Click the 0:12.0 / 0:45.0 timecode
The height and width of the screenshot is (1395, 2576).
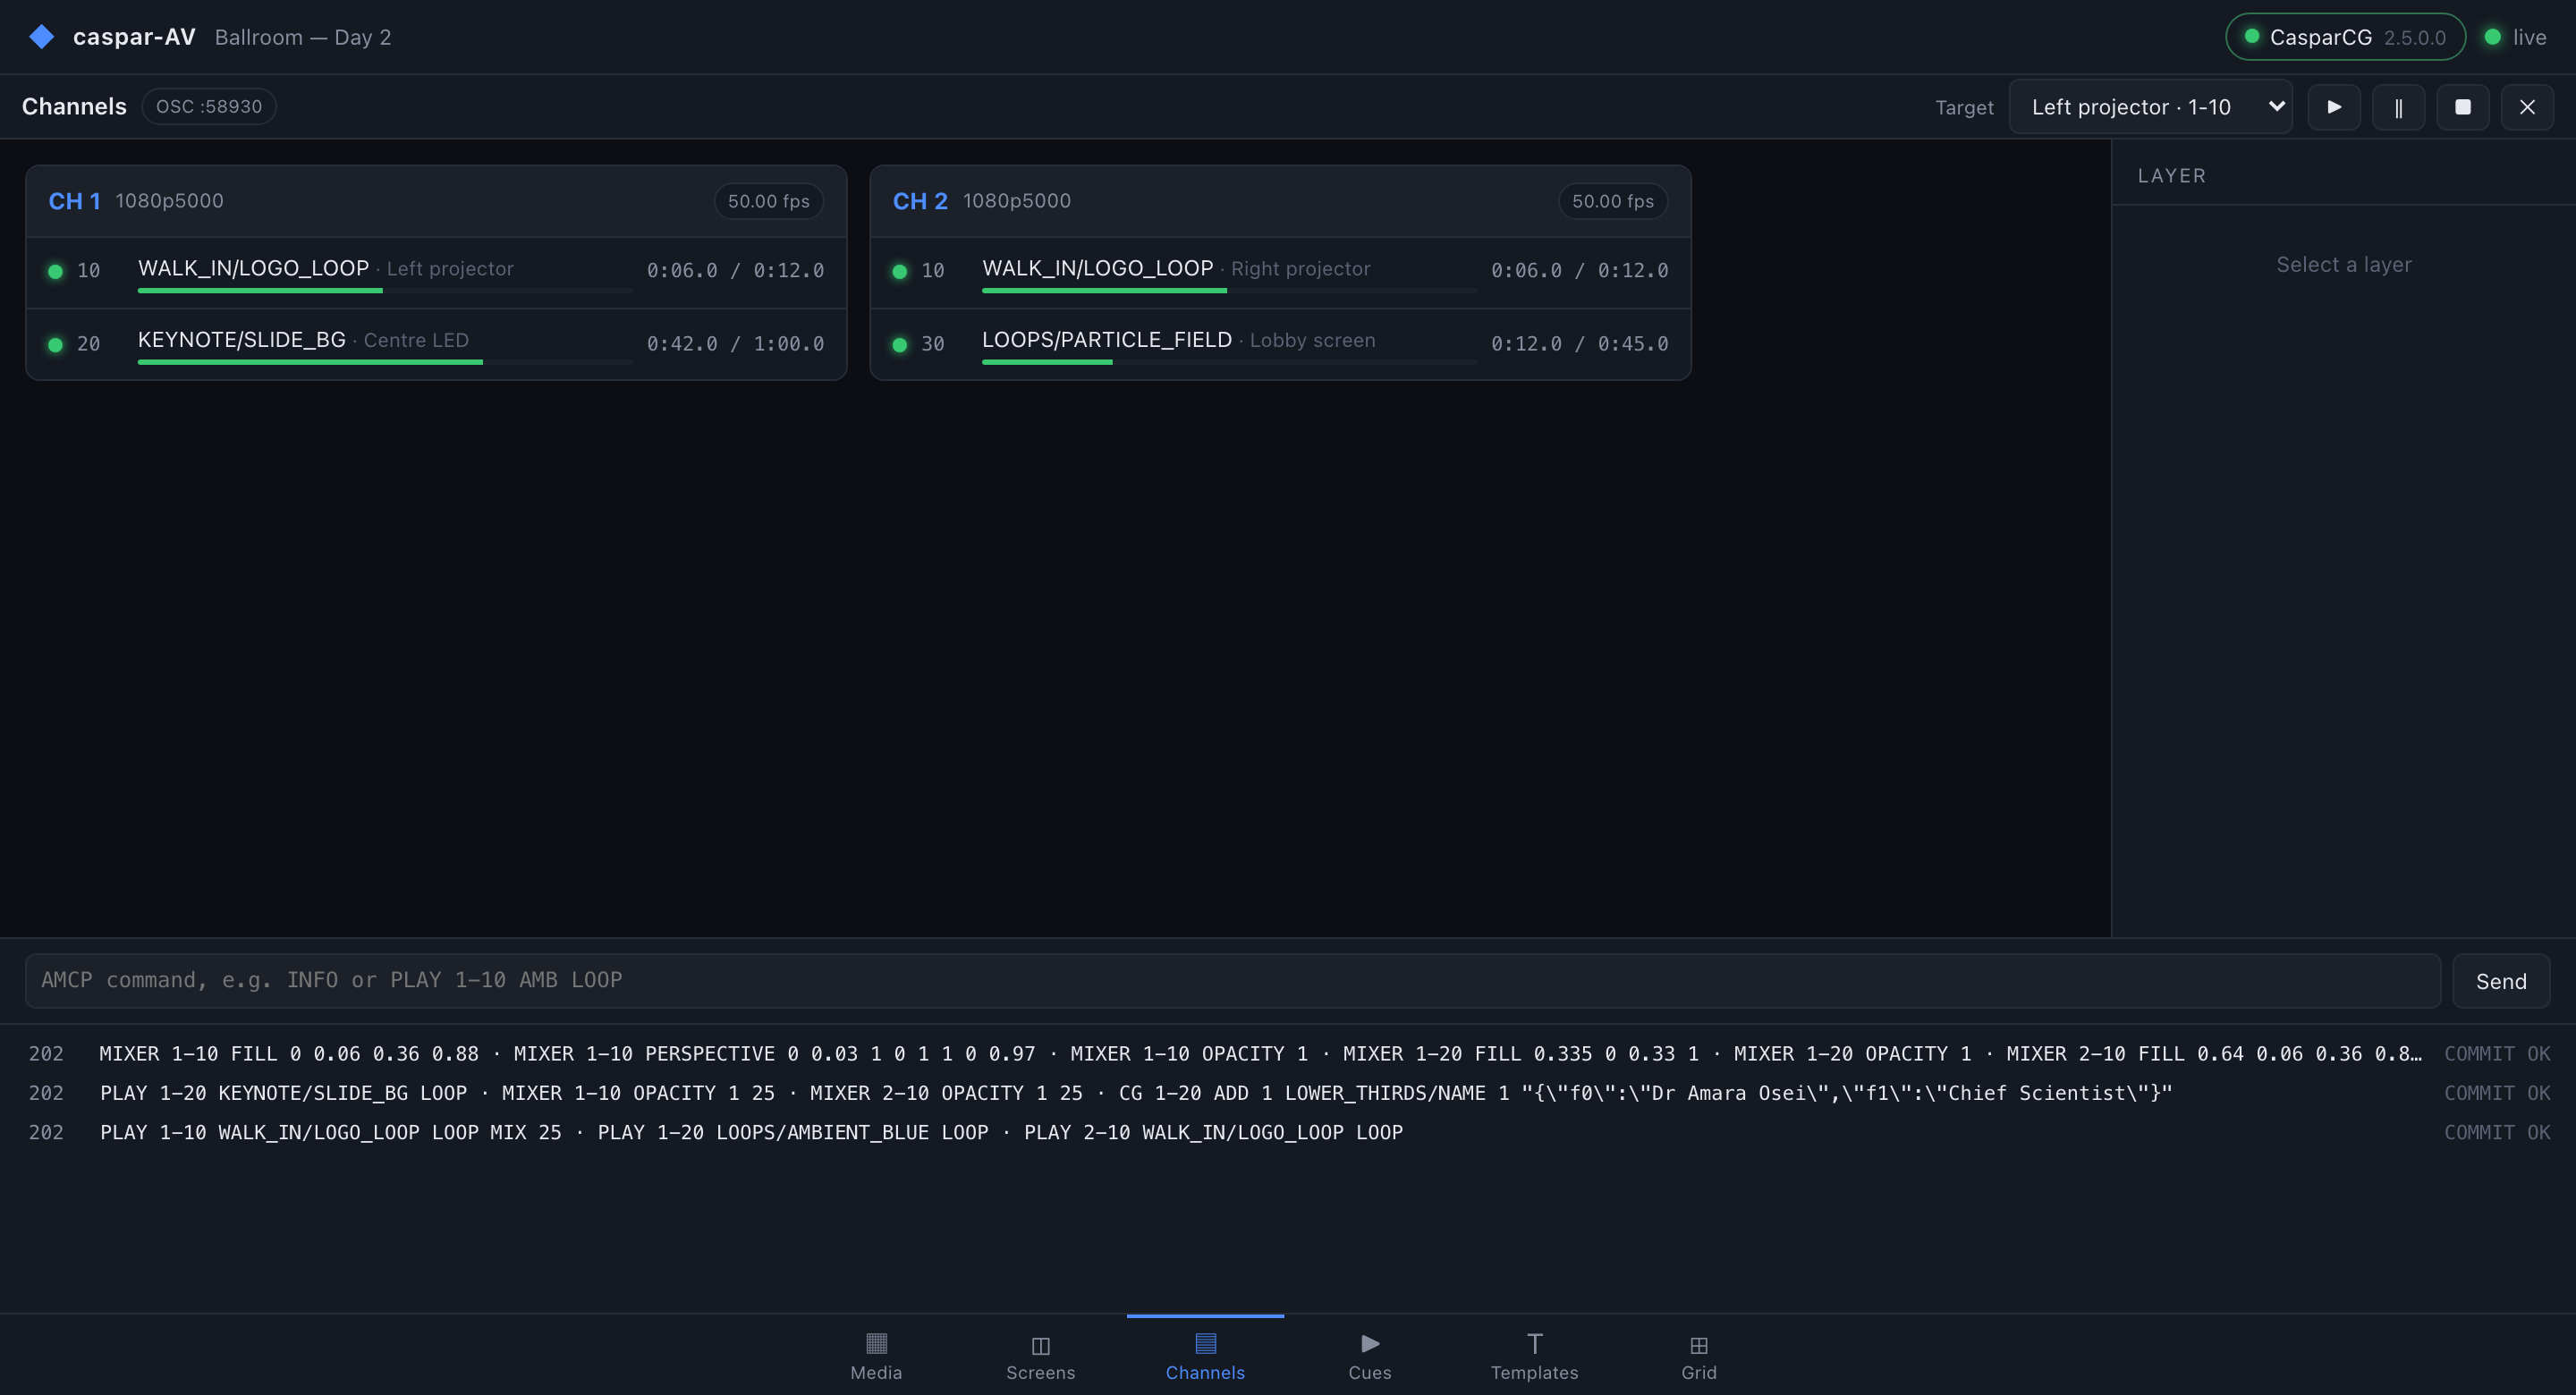click(x=1579, y=344)
